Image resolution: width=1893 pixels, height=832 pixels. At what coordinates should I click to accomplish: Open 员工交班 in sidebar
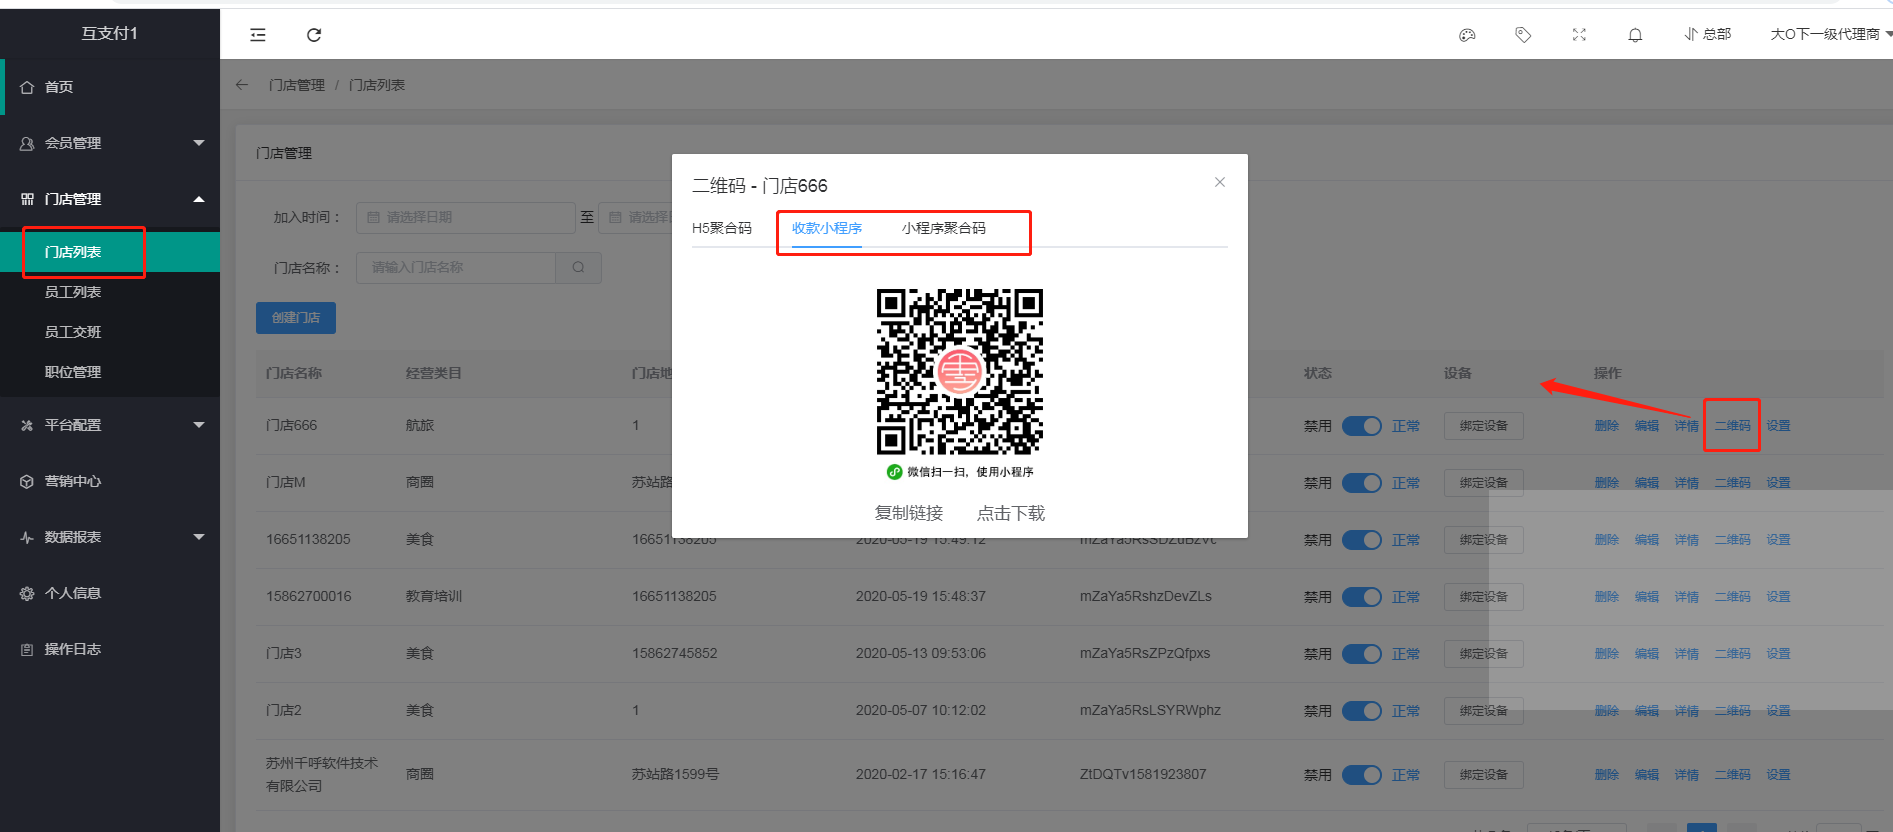tap(110, 332)
